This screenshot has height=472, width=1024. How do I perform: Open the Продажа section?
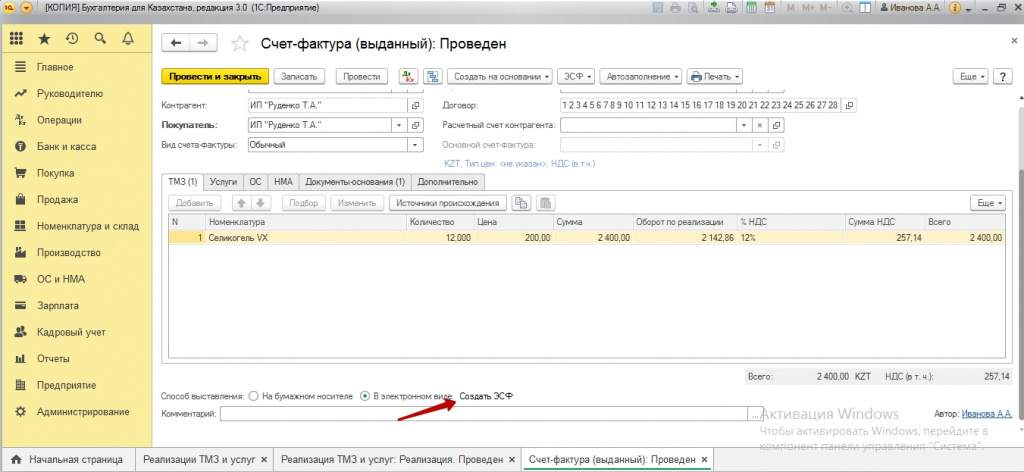click(x=57, y=200)
